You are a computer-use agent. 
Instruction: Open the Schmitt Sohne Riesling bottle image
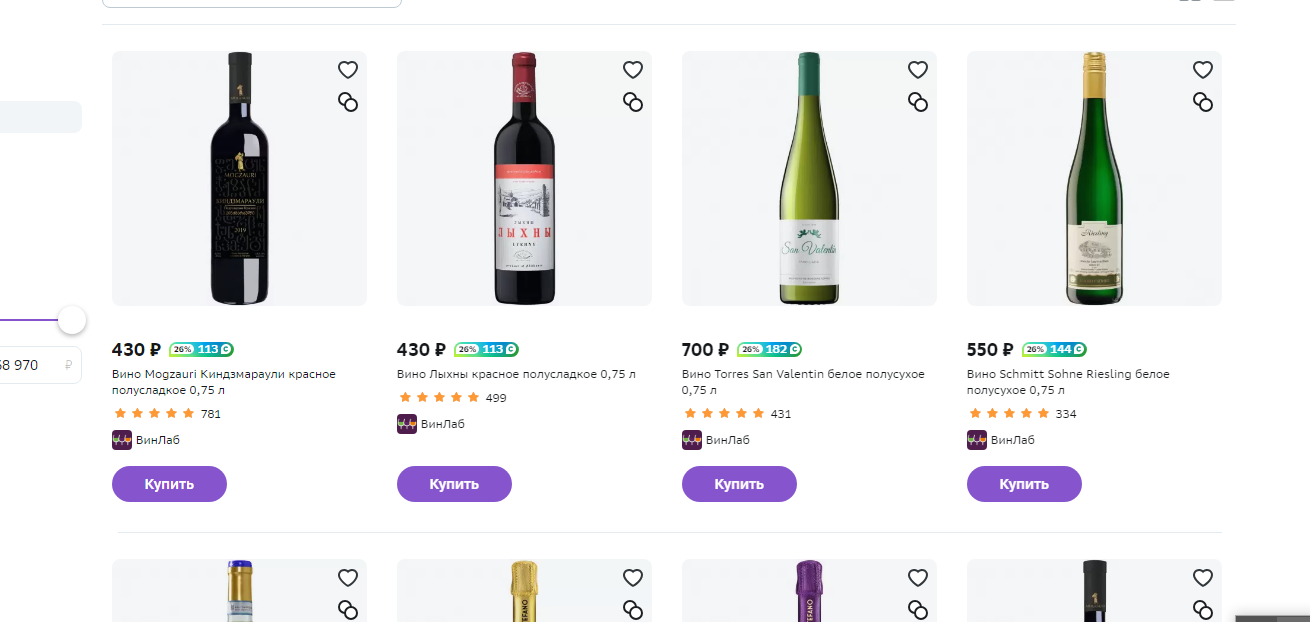click(x=1094, y=178)
